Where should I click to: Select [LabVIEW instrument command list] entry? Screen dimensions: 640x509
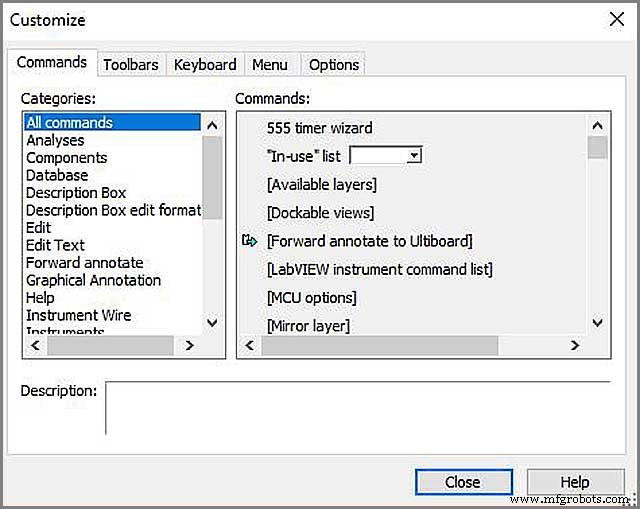[x=379, y=269]
